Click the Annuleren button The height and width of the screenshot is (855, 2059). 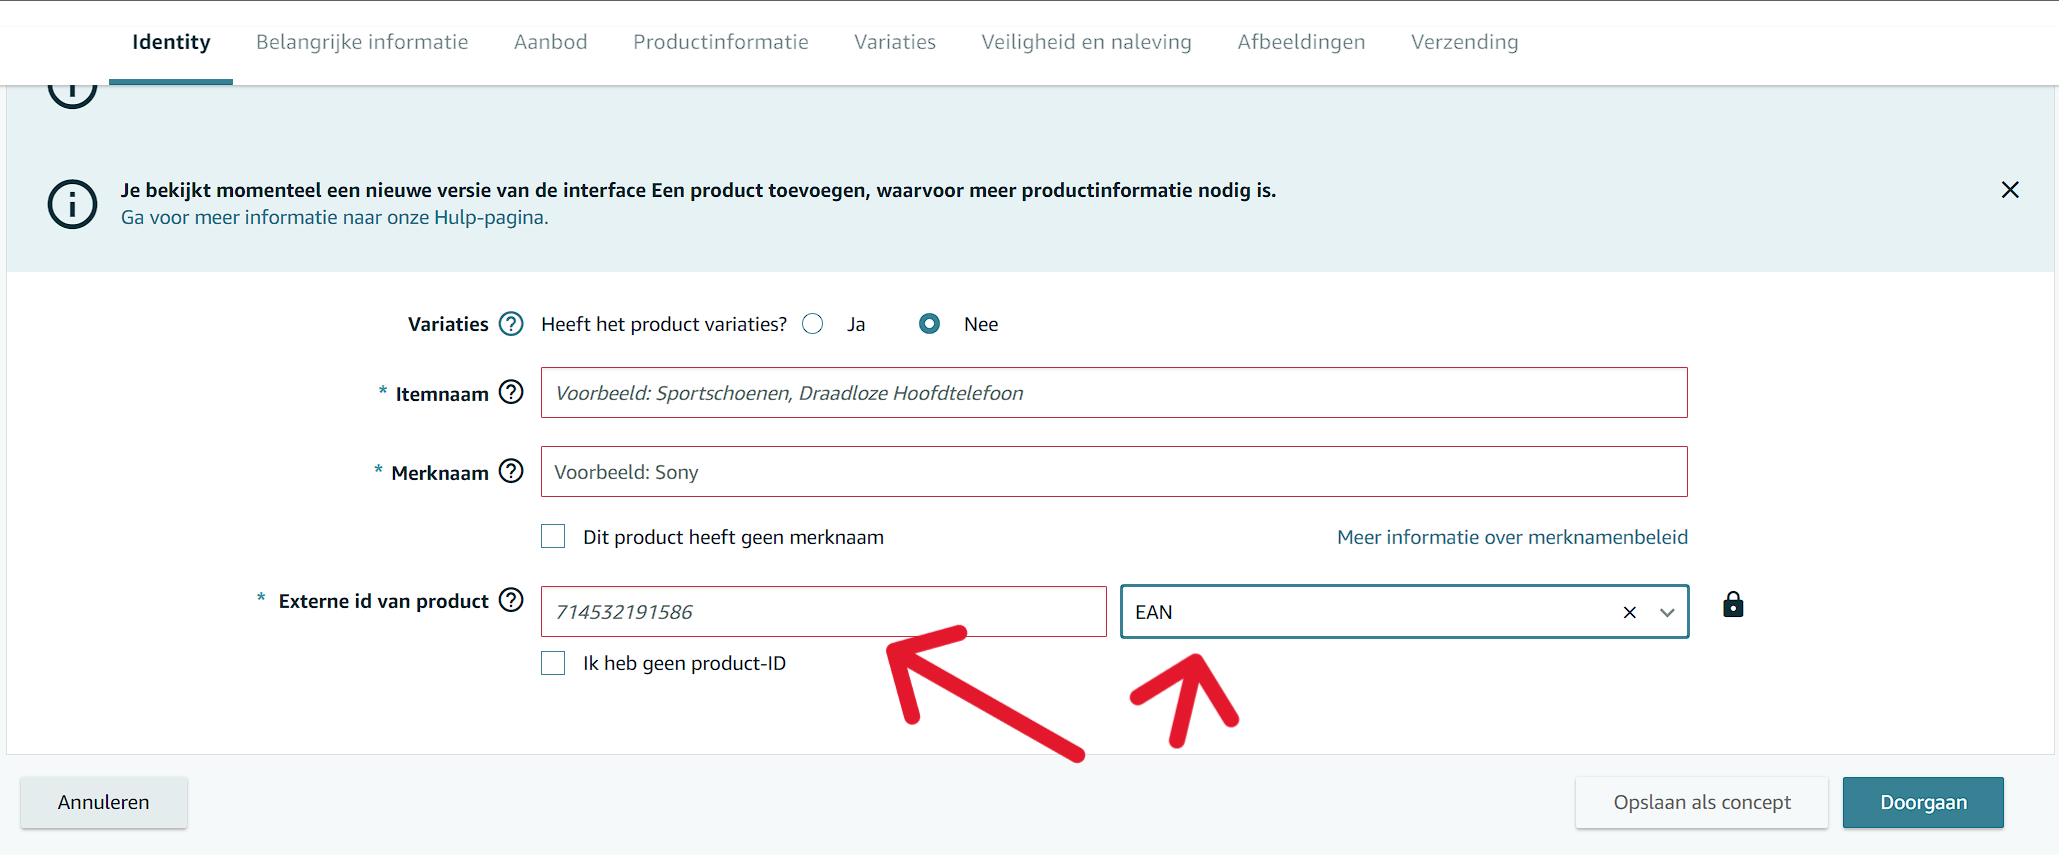(104, 802)
